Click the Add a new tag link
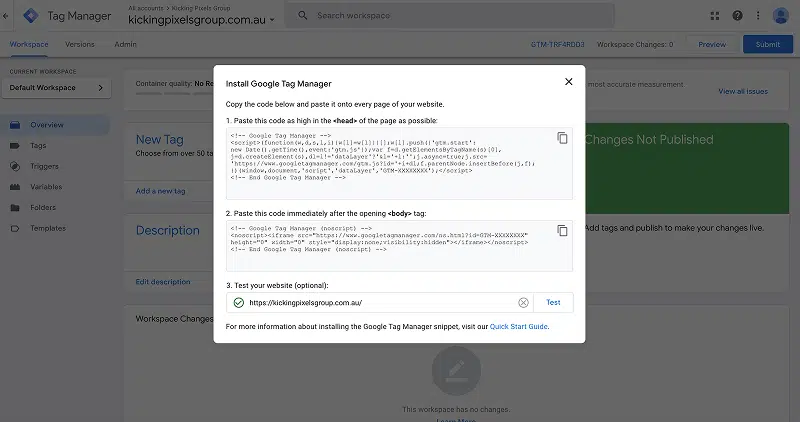Screen dimensions: 800x422 click(x=160, y=191)
